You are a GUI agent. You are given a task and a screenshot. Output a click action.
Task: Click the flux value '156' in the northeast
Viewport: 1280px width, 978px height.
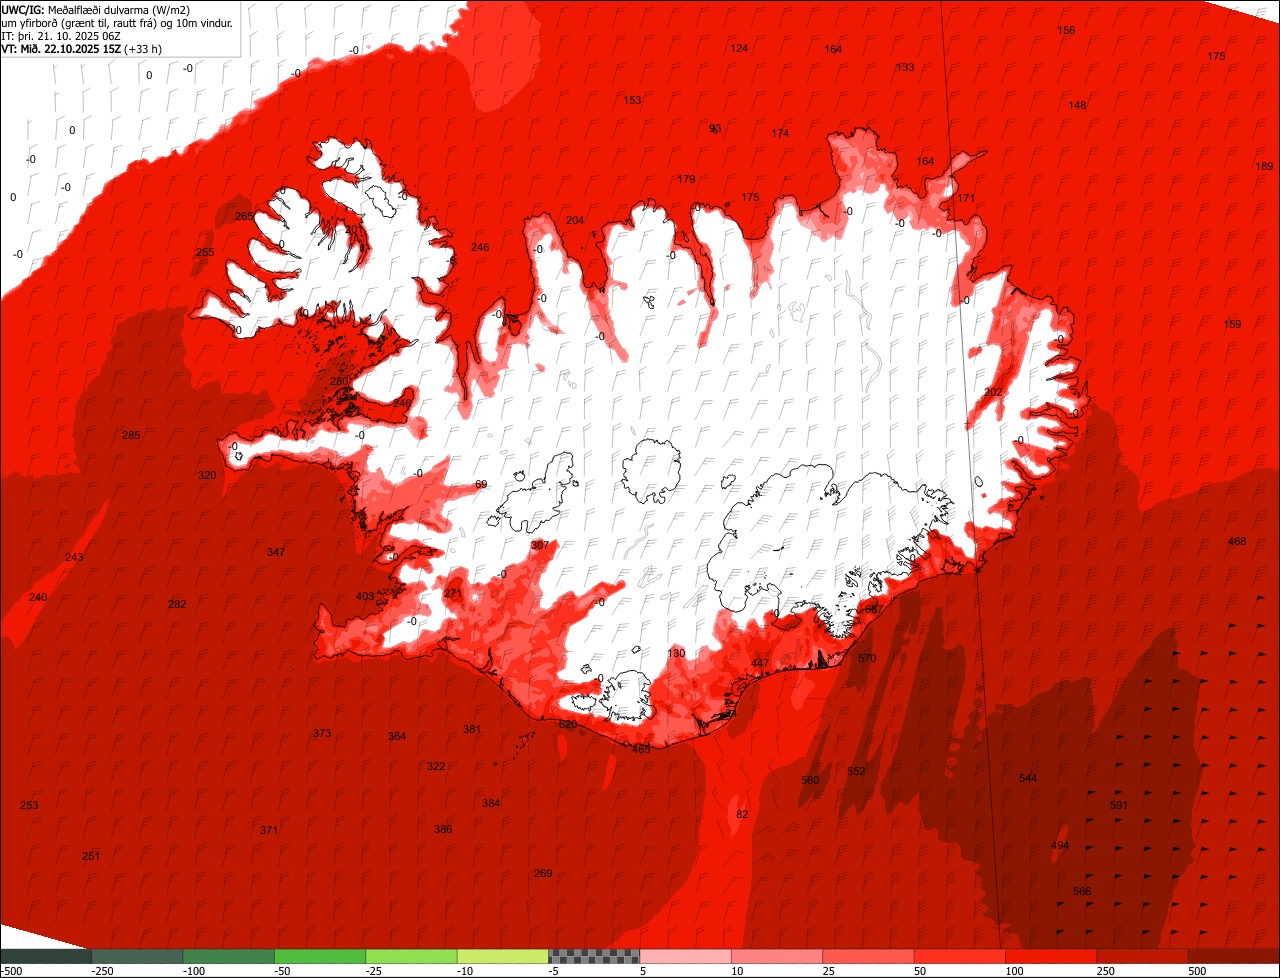[1066, 30]
